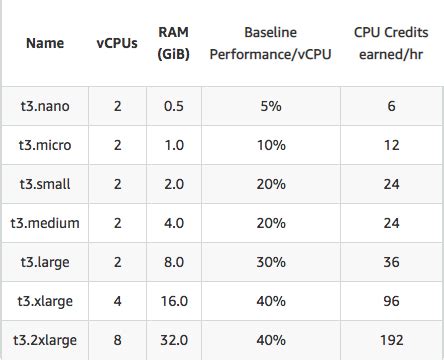The height and width of the screenshot is (360, 444).
Task: Click the 0.5 RAM value for t3.nano
Action: [x=174, y=106]
